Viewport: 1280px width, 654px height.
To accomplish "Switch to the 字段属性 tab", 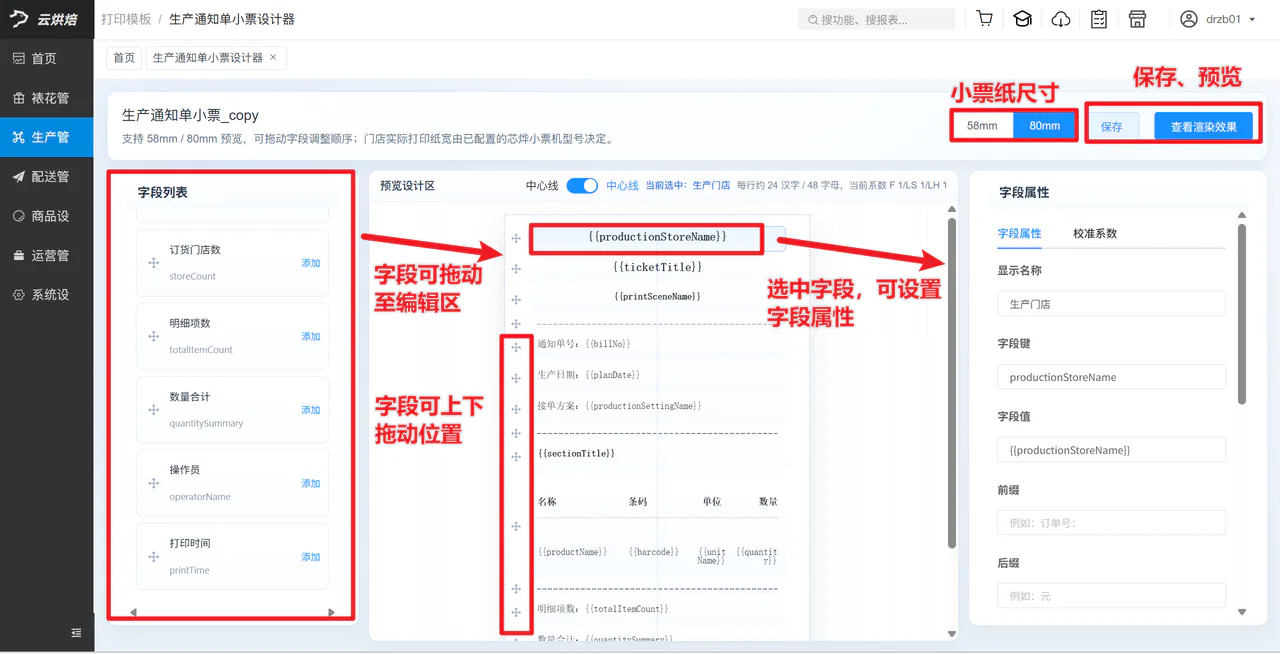I will tap(1019, 233).
